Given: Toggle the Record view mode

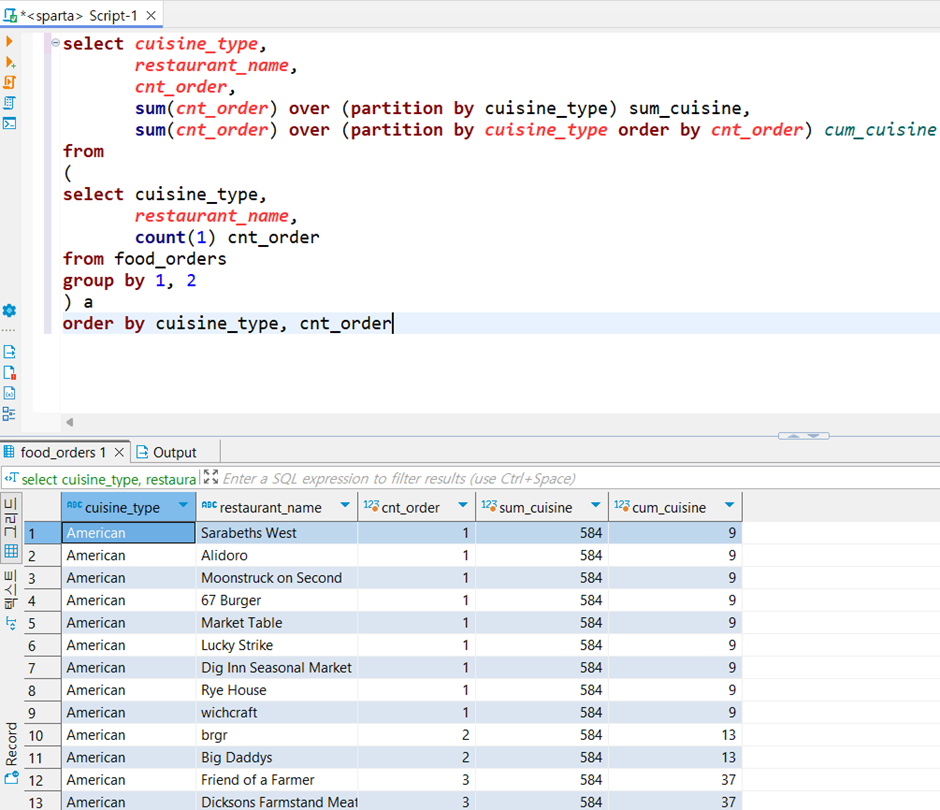Looking at the screenshot, I should click(x=11, y=753).
